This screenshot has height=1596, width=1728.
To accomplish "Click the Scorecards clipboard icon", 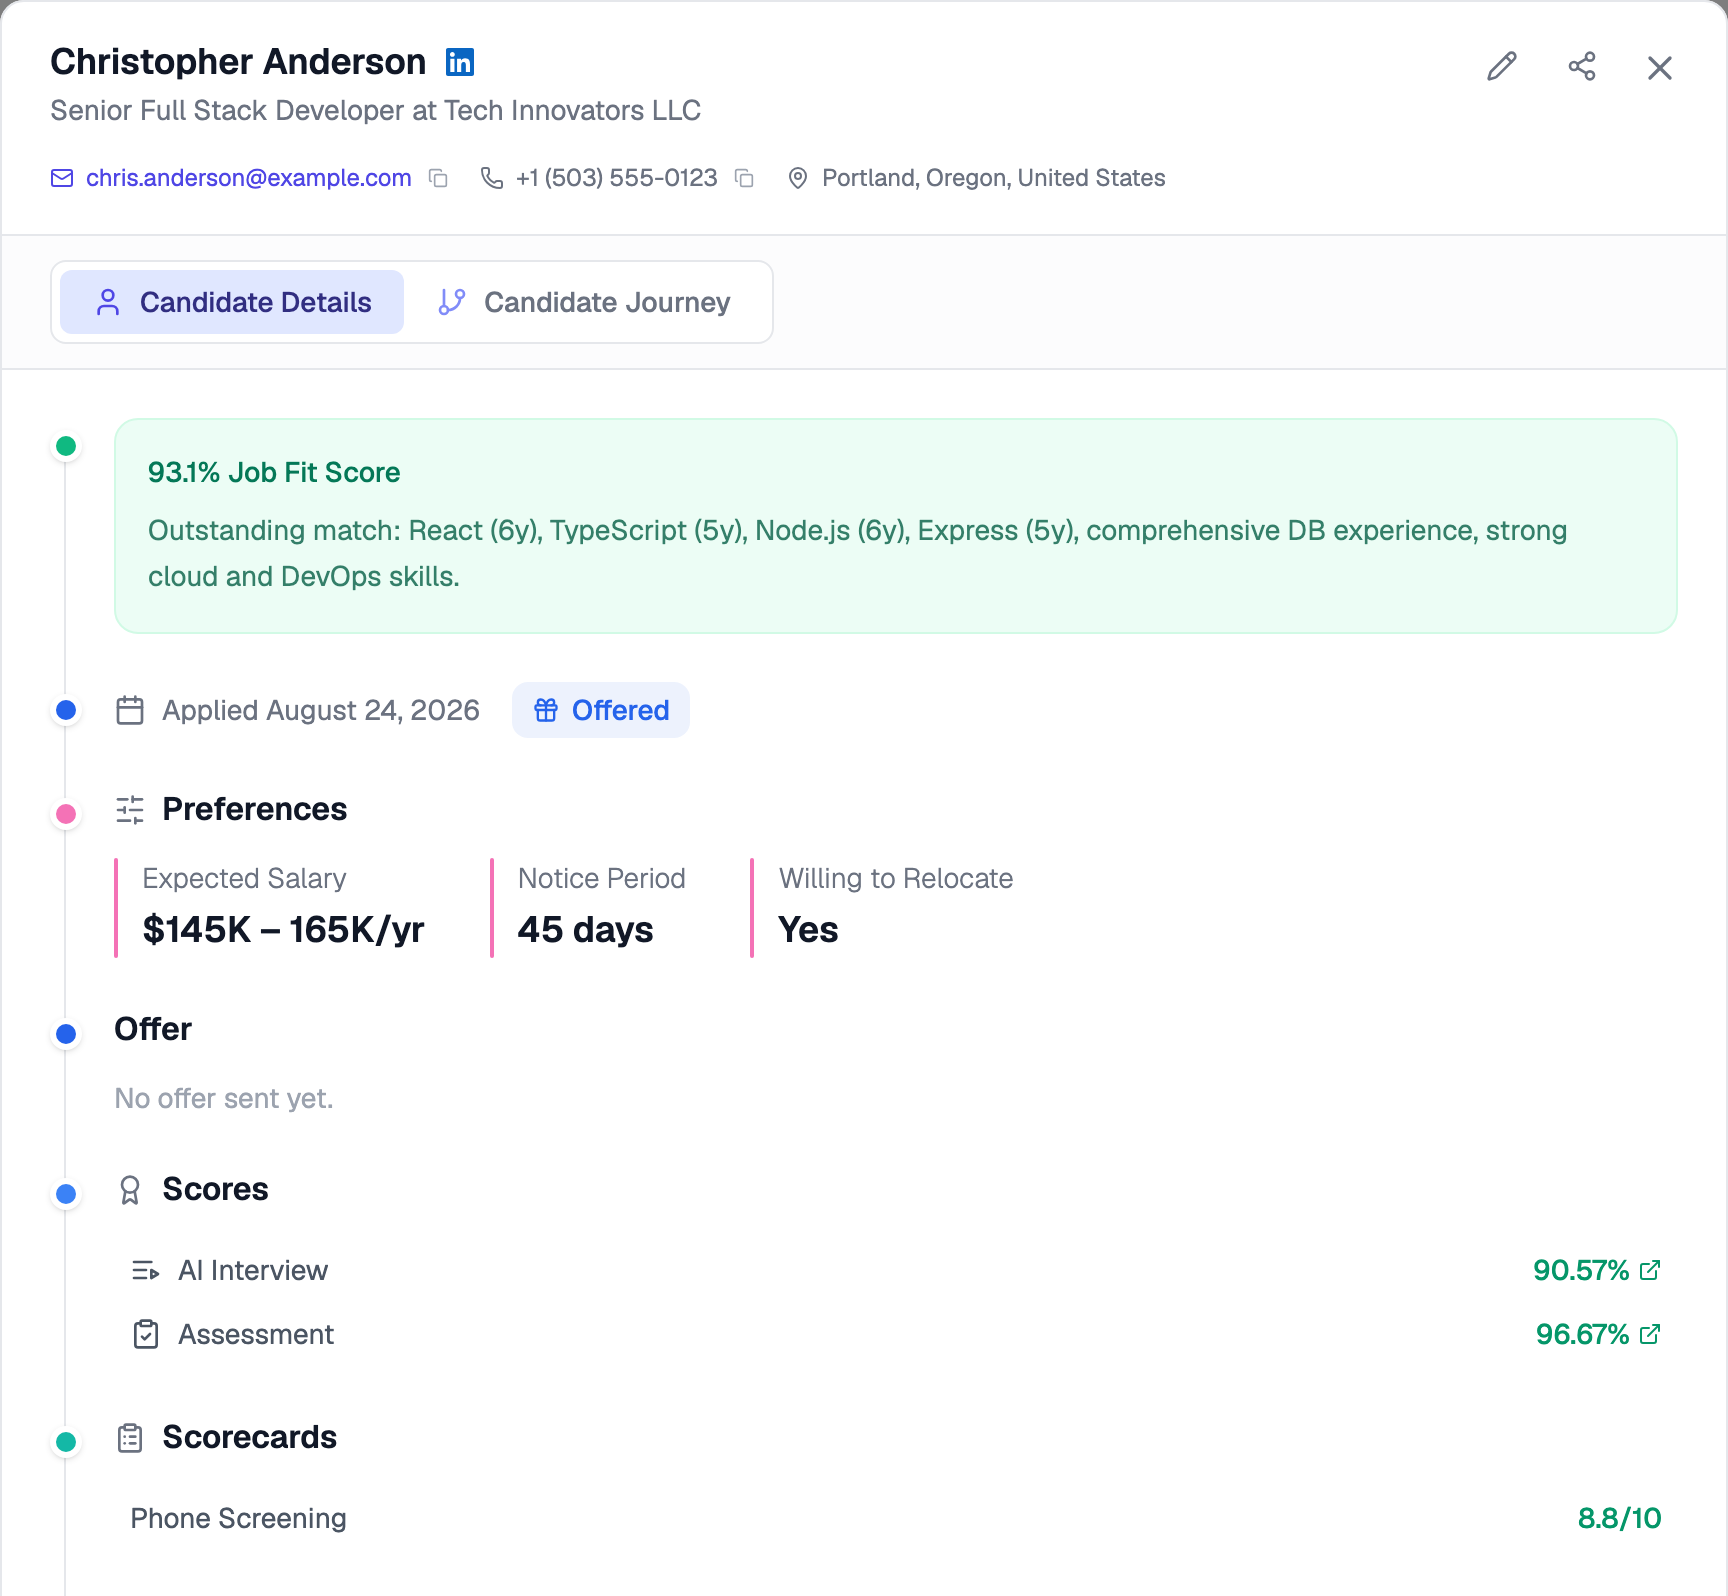I will (x=130, y=1438).
